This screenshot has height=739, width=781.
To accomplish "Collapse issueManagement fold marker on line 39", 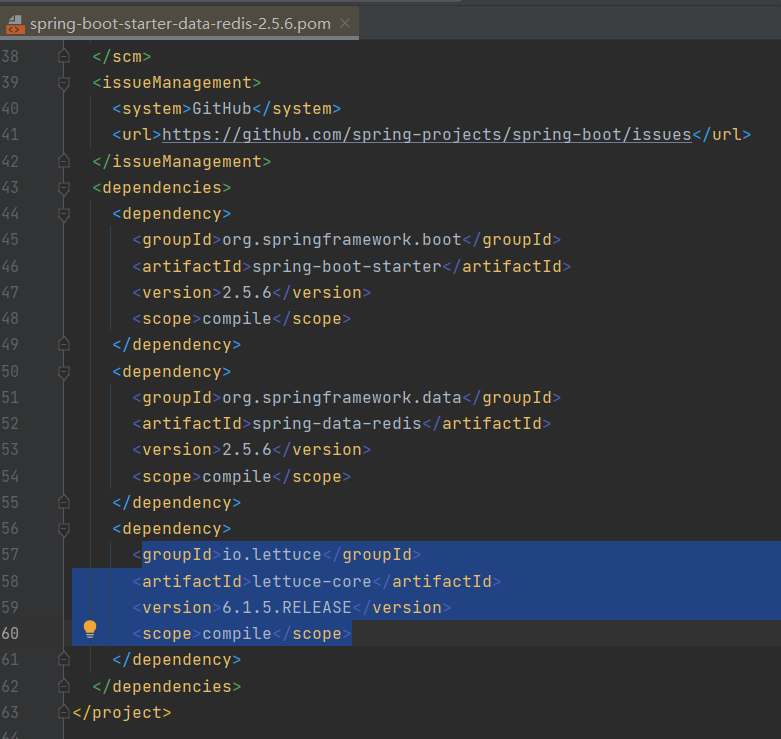I will coord(64,83).
